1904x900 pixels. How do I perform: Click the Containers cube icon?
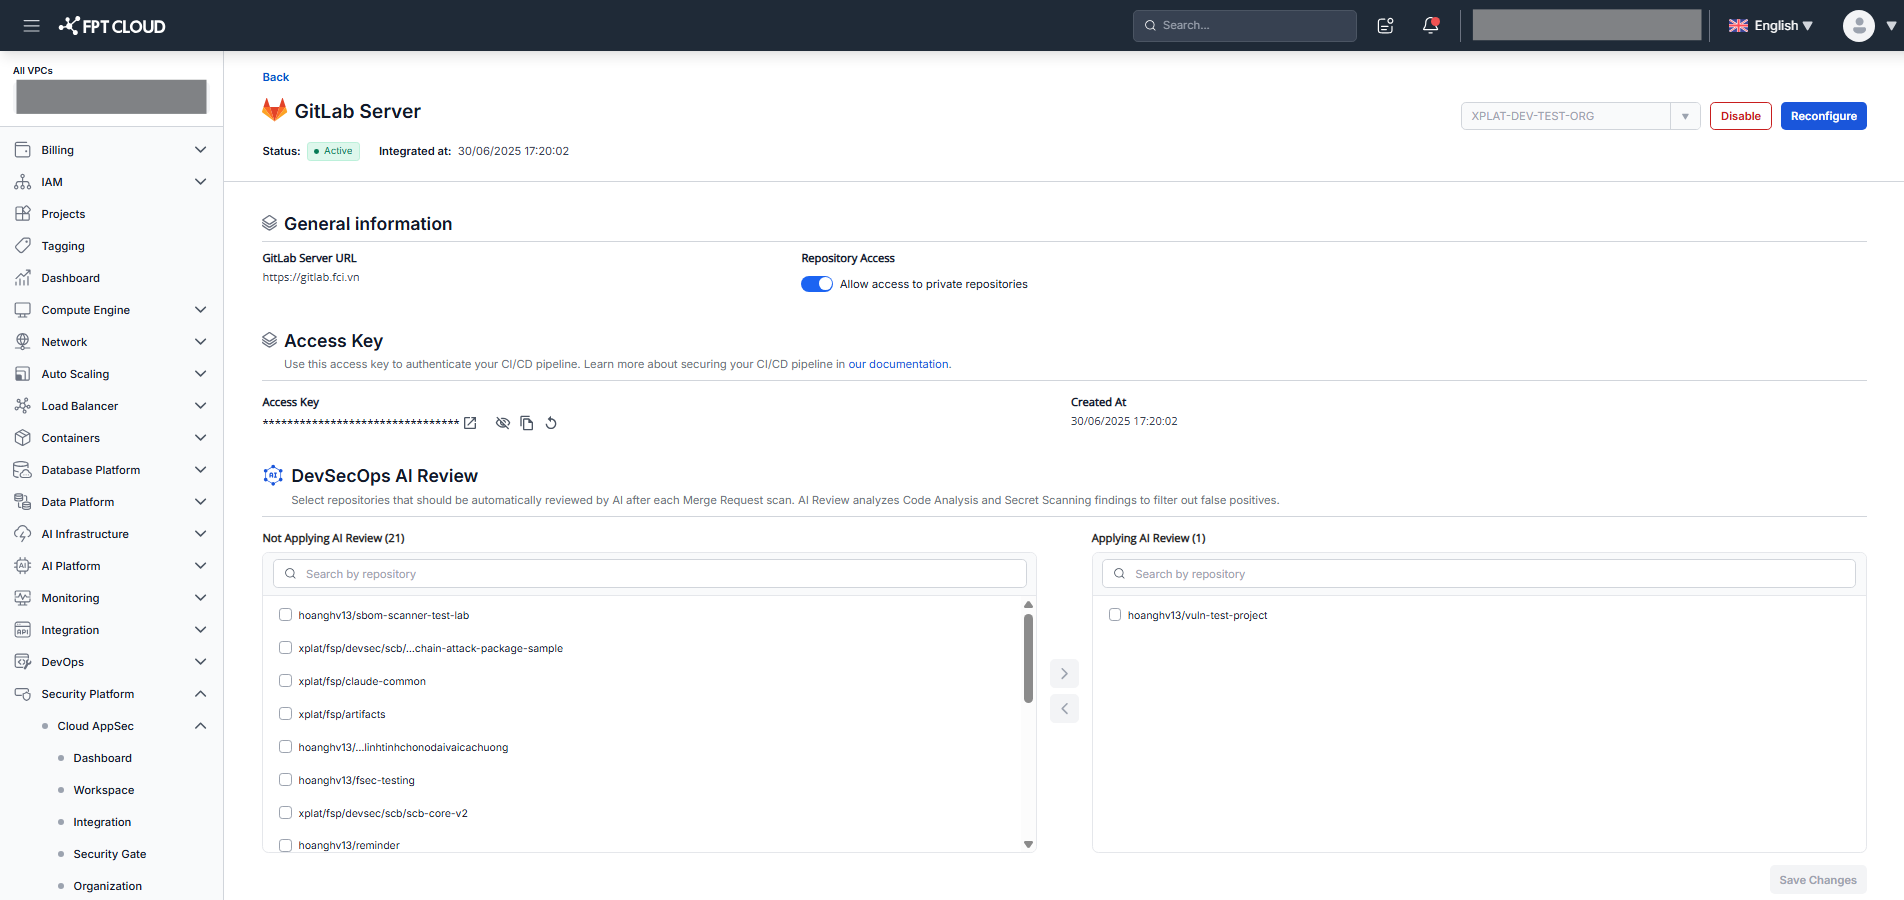point(23,438)
